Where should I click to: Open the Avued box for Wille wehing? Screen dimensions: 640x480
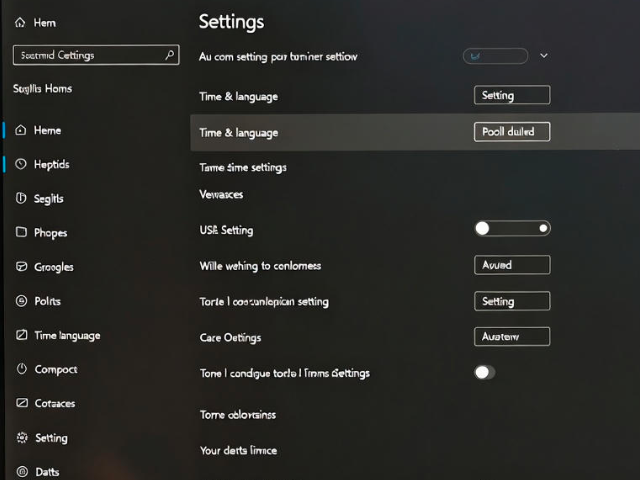click(x=511, y=265)
